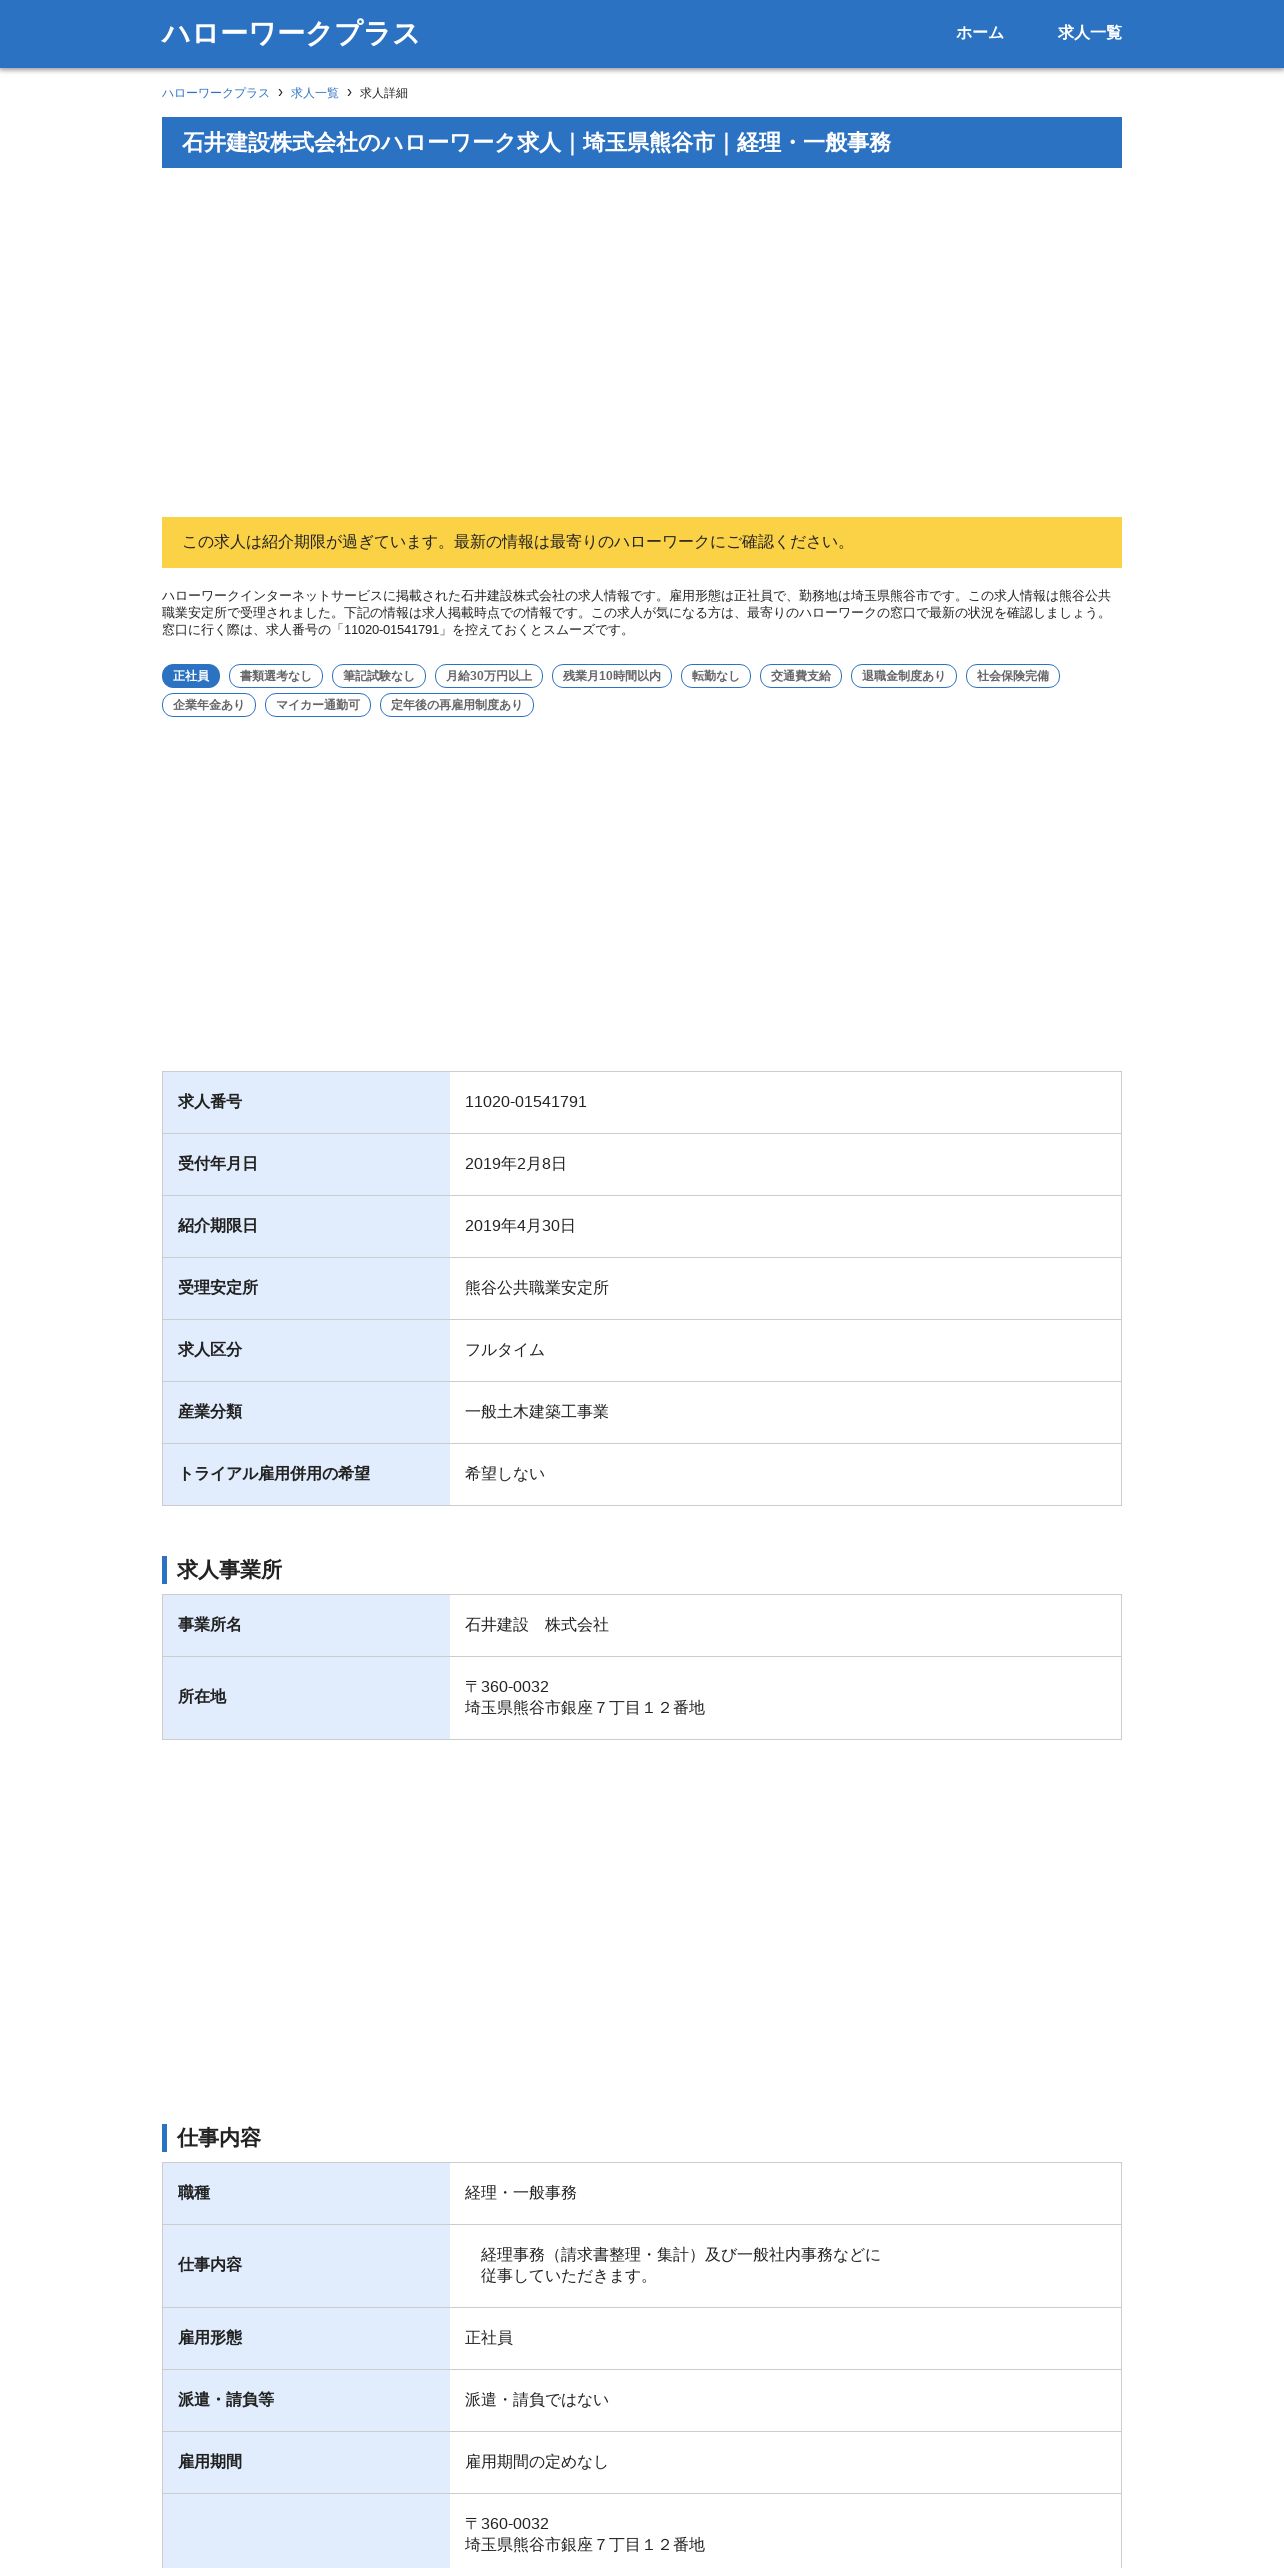
Task: Select the 転勤なし tag
Action: 716,676
